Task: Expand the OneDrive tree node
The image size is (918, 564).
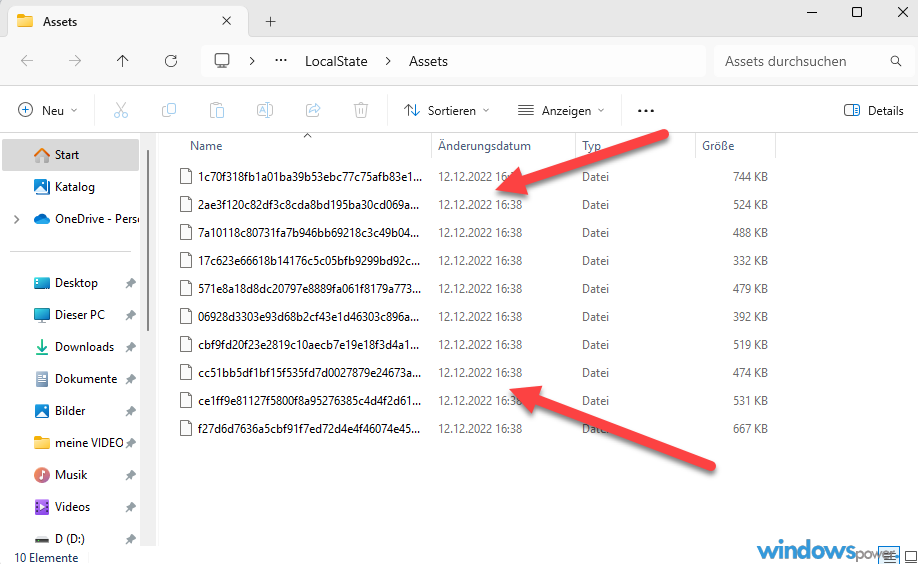Action: [x=16, y=219]
